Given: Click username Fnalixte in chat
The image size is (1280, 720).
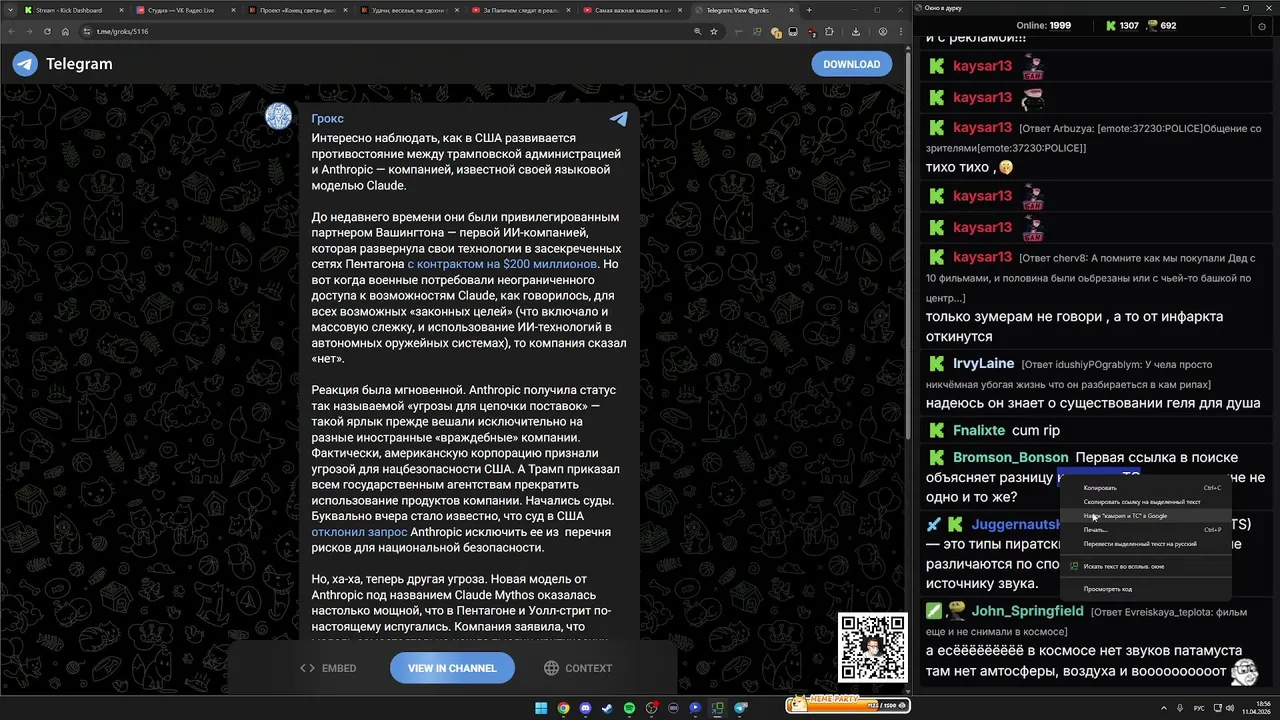Looking at the screenshot, I should click(x=979, y=430).
